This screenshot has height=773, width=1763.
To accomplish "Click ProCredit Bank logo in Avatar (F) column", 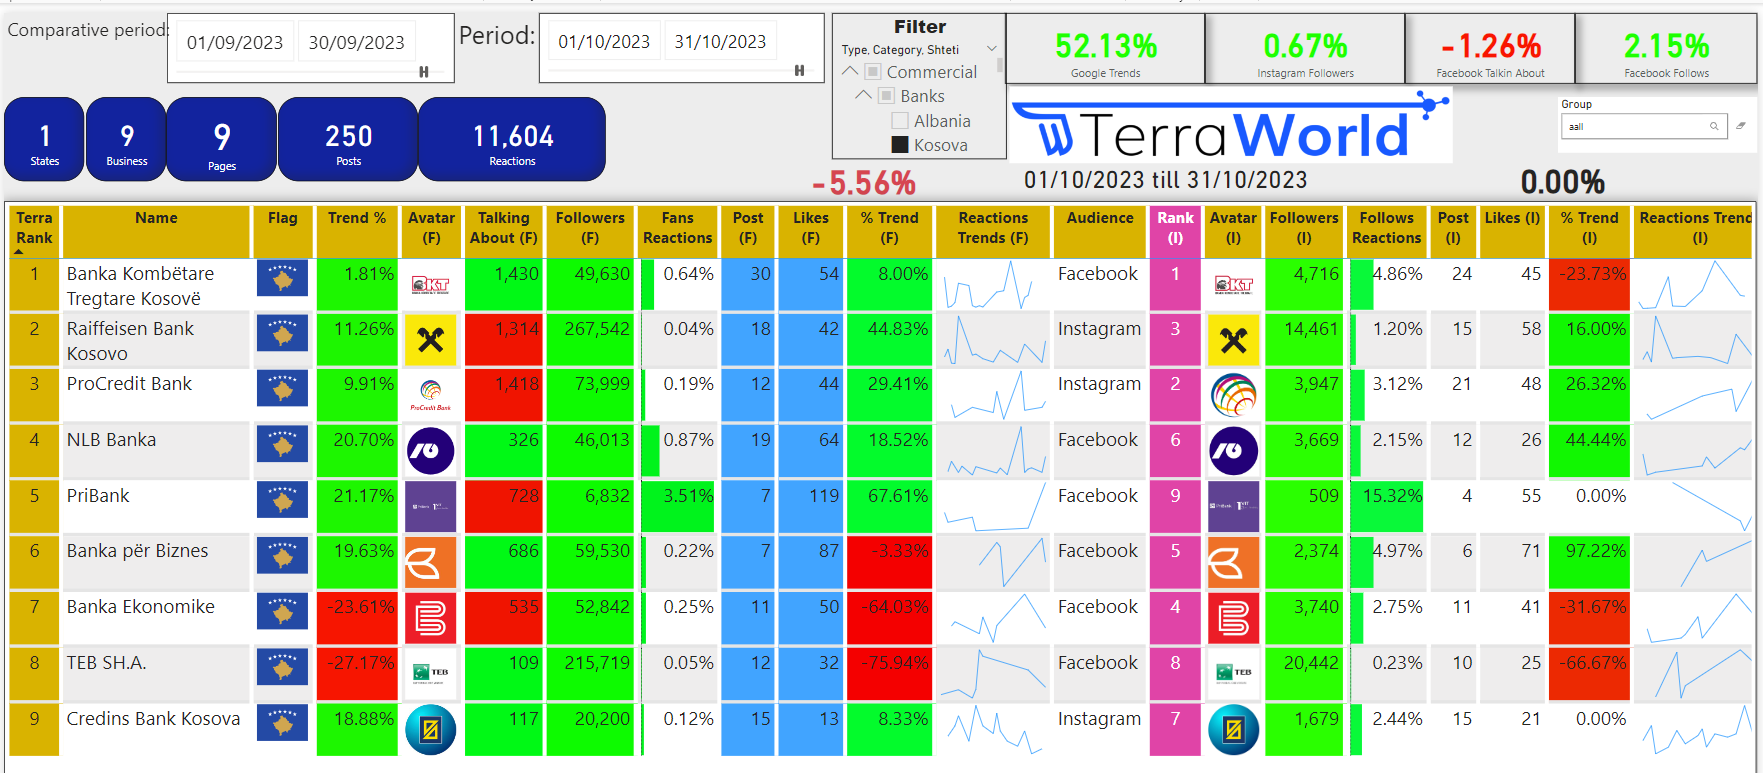I will pos(431,395).
